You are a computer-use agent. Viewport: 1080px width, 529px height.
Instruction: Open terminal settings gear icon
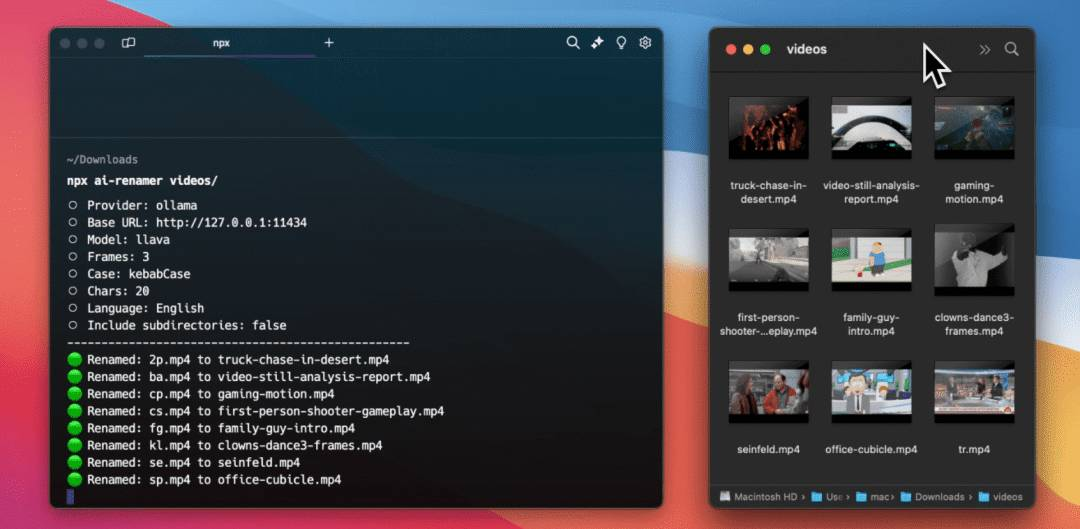click(x=645, y=43)
